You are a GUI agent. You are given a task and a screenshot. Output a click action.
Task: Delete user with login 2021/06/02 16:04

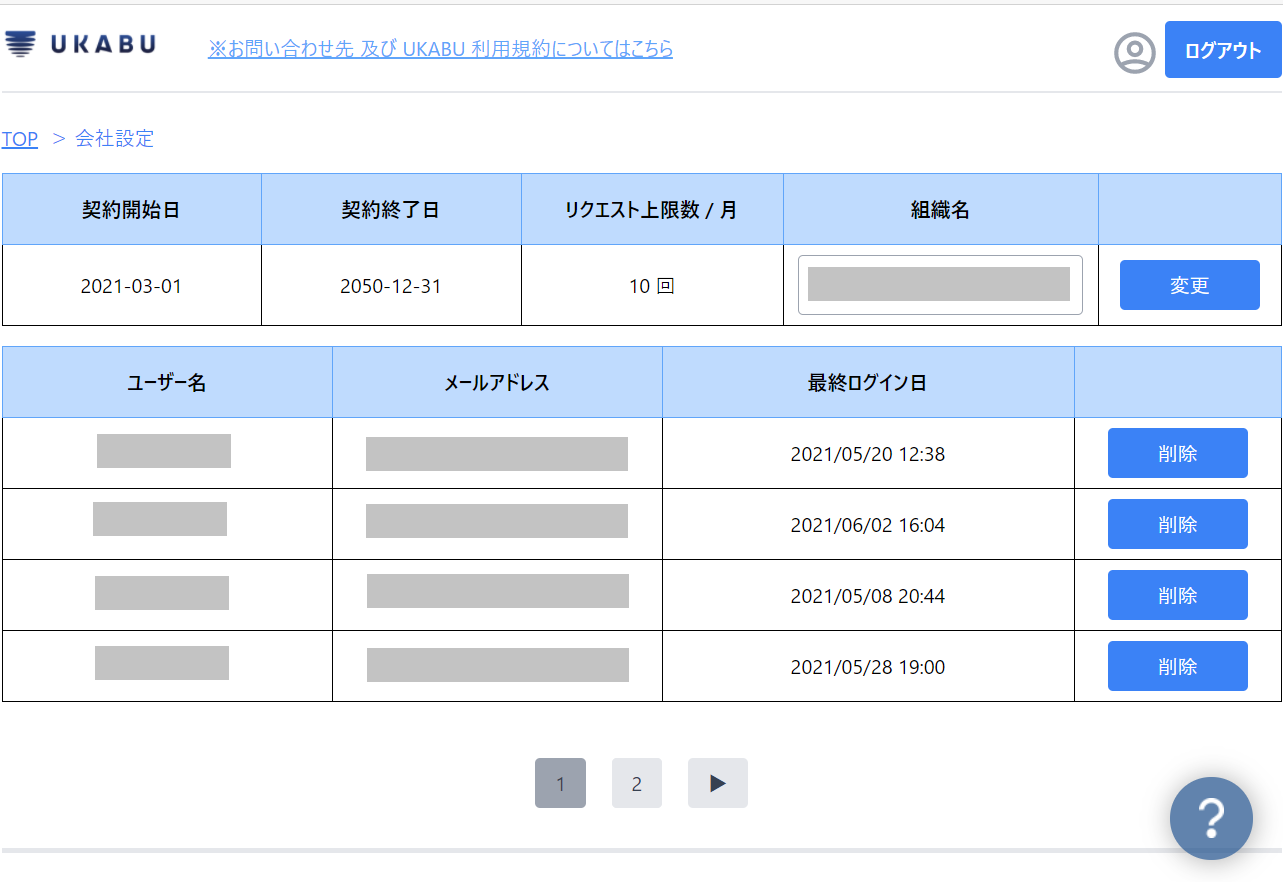point(1178,524)
